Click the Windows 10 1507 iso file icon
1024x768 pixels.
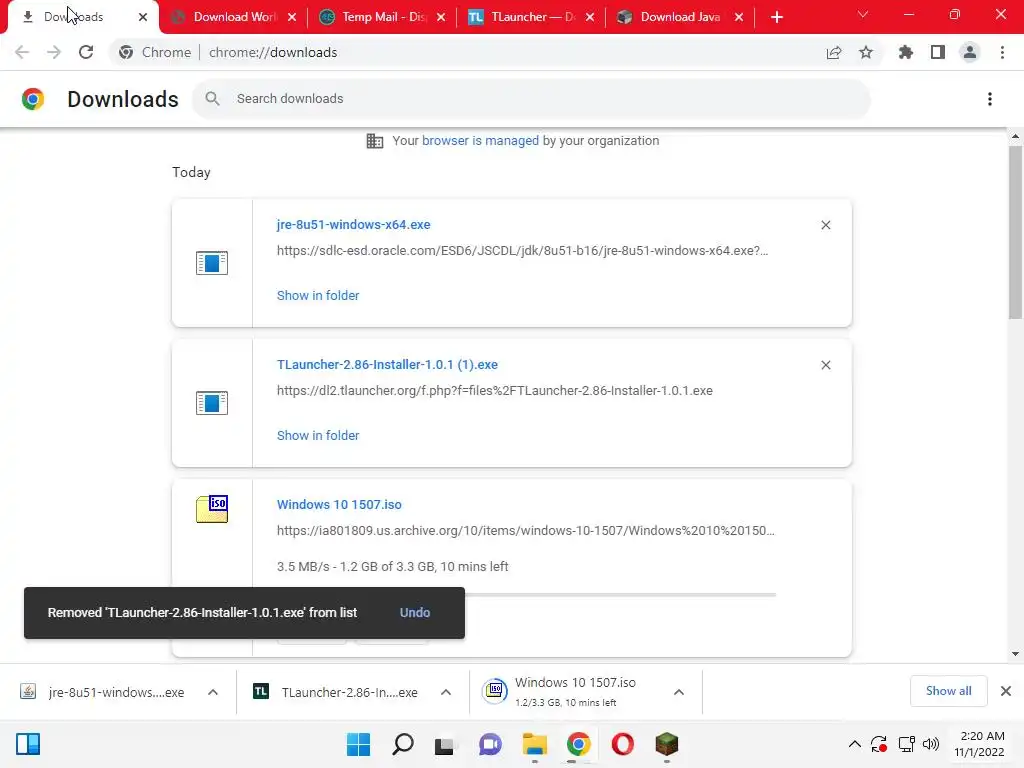coord(212,509)
